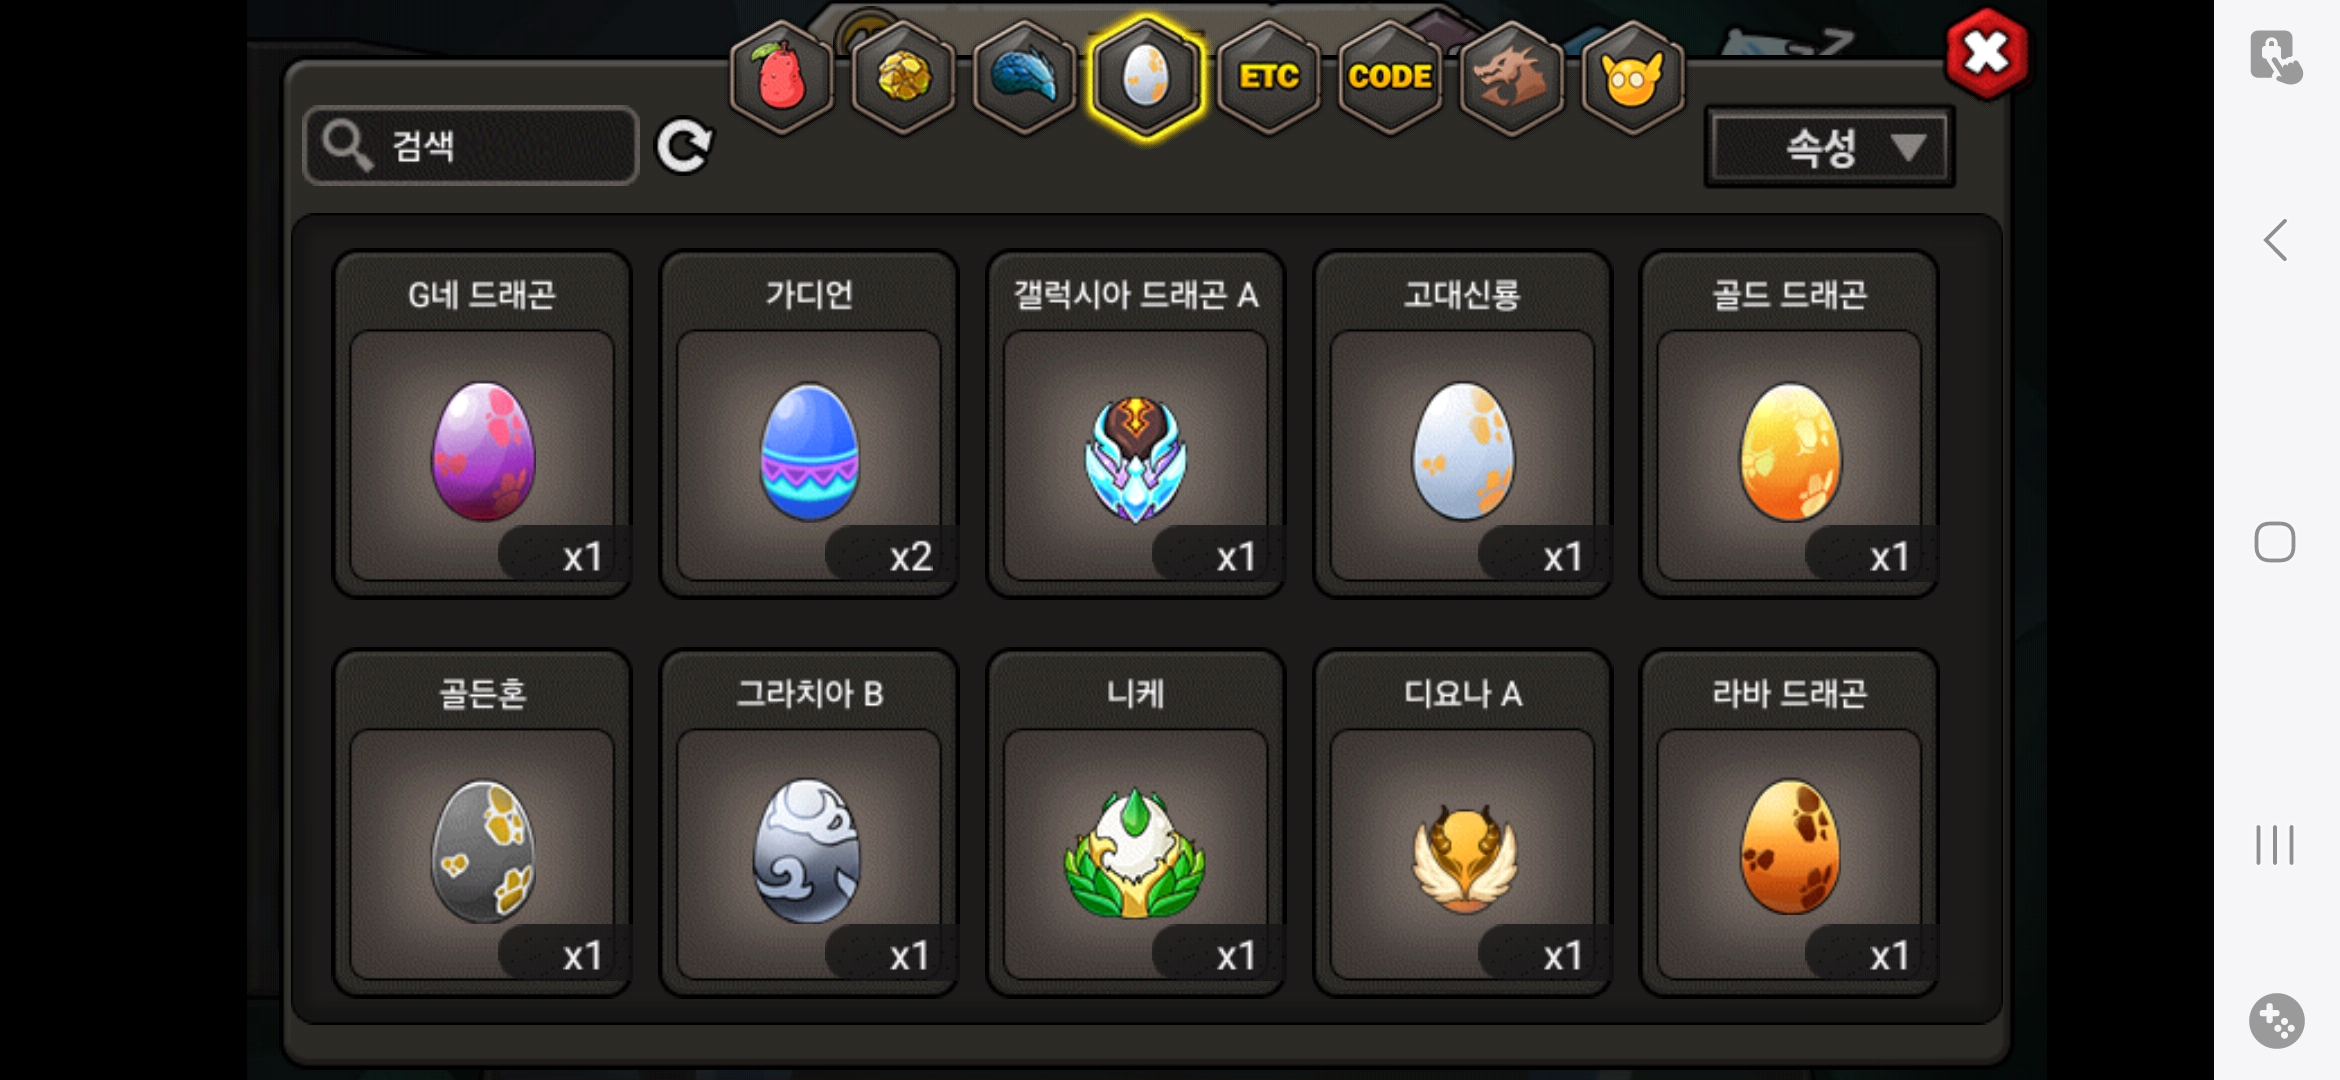Viewport: 2340px width, 1080px height.
Task: Open the CODE tab
Action: tap(1390, 77)
